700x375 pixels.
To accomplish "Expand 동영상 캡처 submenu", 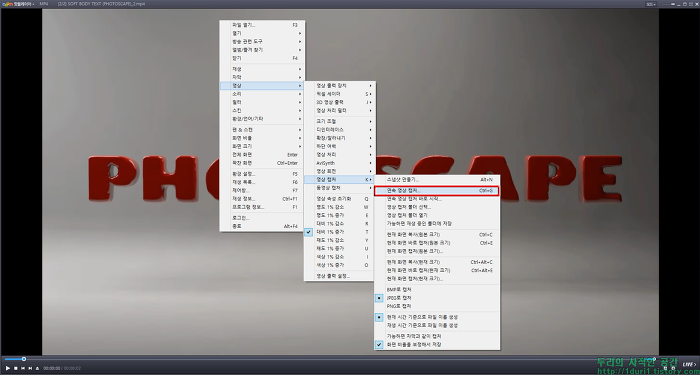I will 339,188.
